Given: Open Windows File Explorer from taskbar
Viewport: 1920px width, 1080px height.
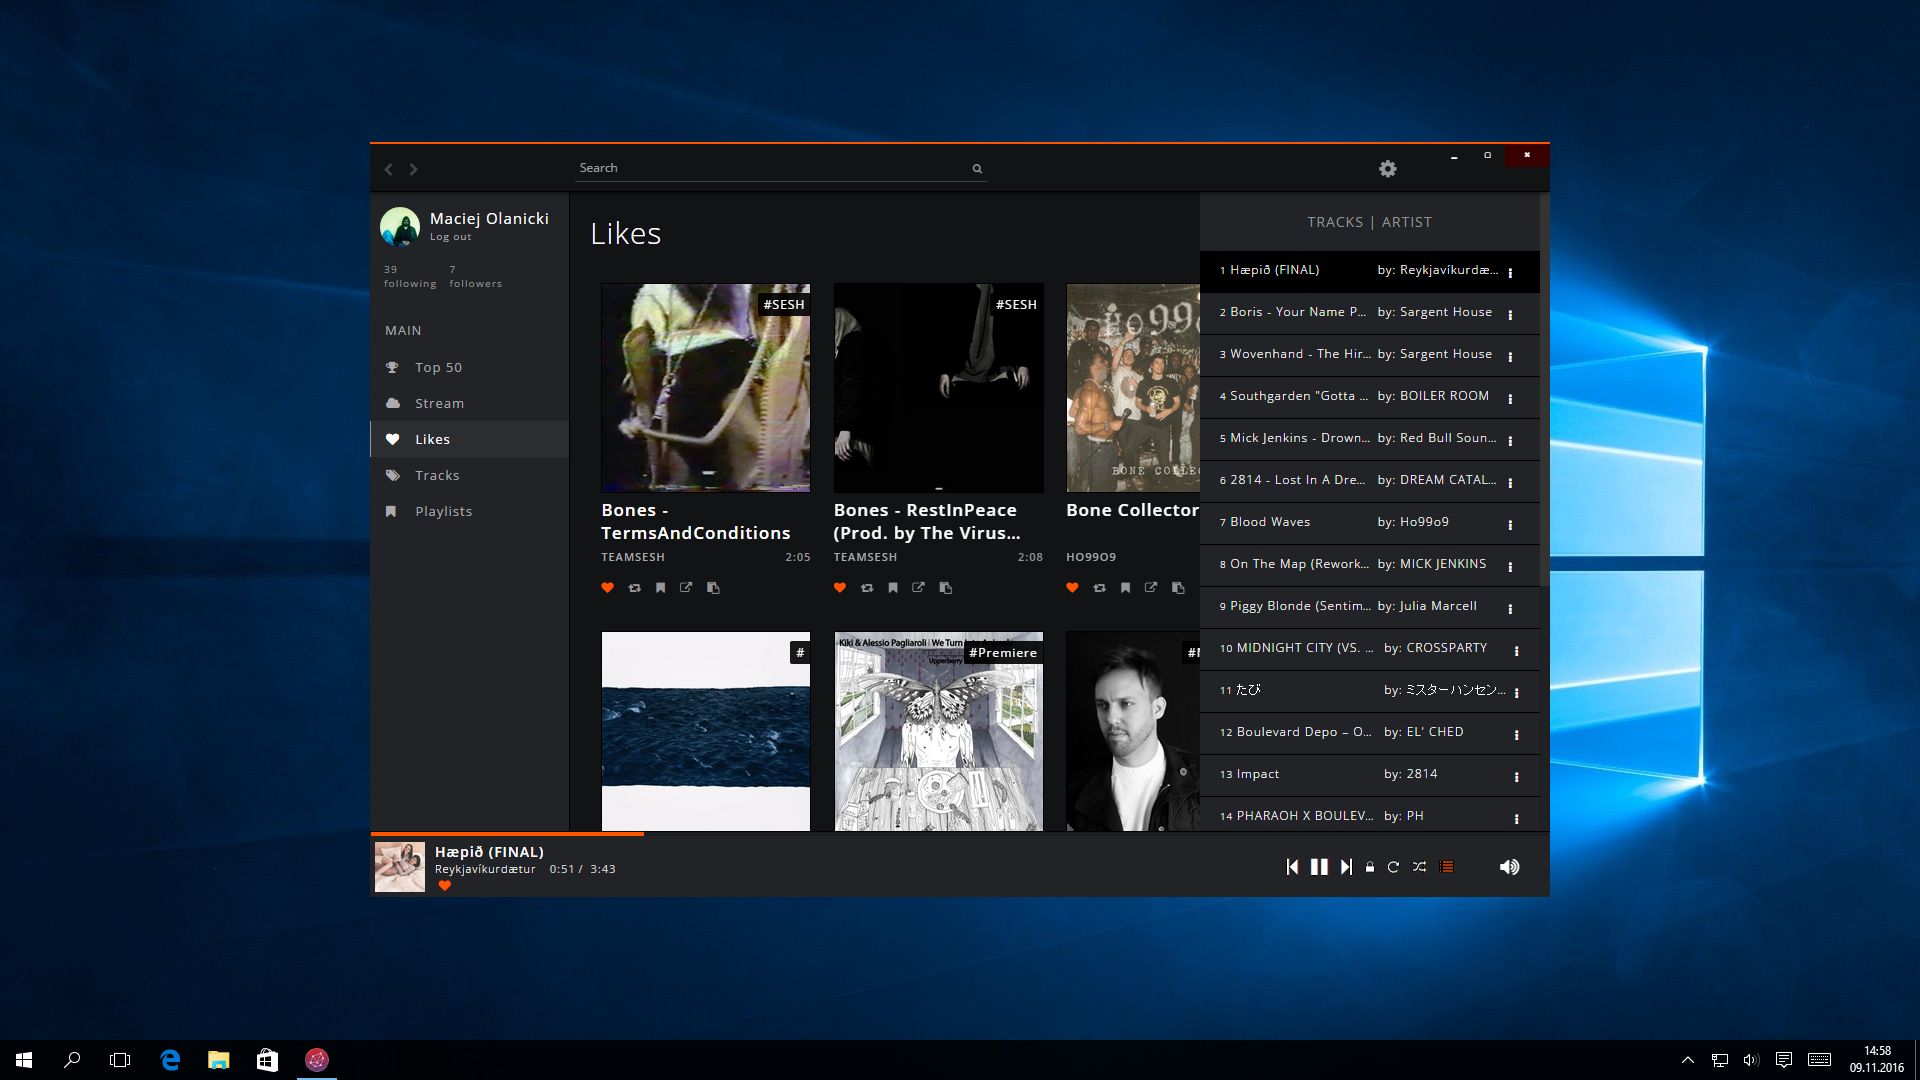Looking at the screenshot, I should coord(218,1060).
